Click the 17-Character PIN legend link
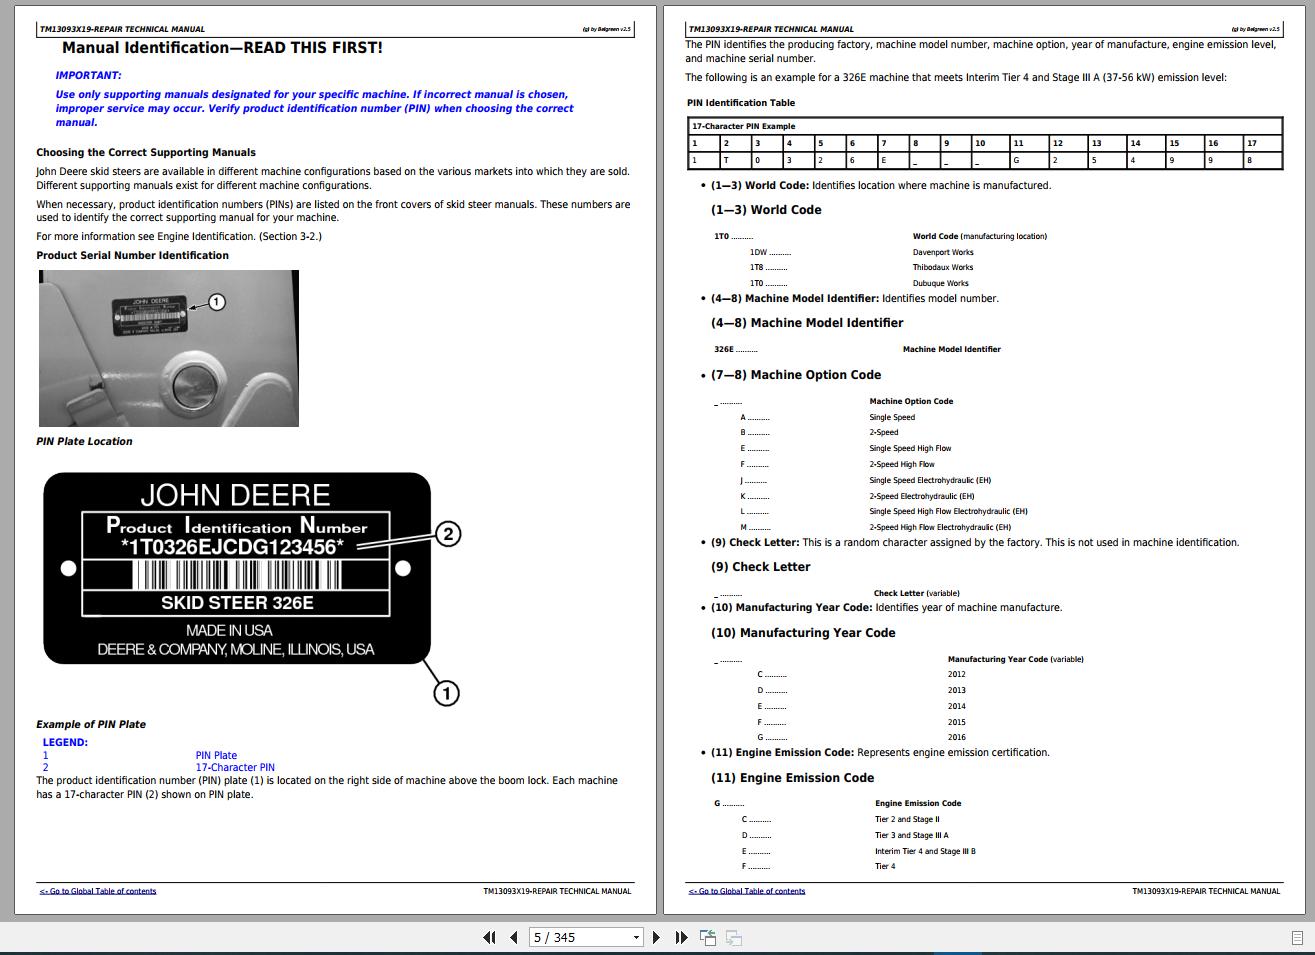 235,768
